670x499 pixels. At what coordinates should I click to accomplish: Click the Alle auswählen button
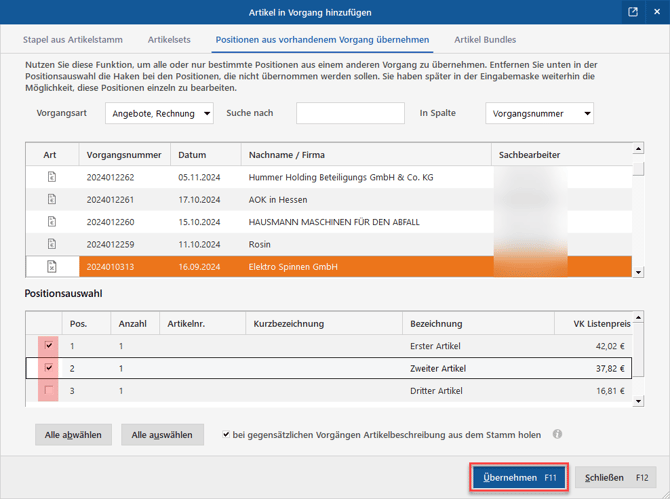click(162, 434)
